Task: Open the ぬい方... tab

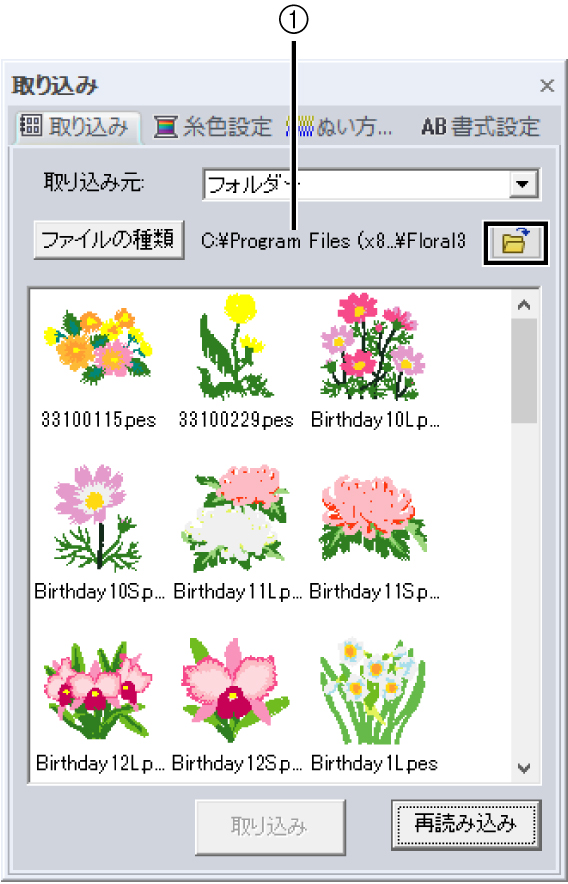Action: [x=340, y=127]
